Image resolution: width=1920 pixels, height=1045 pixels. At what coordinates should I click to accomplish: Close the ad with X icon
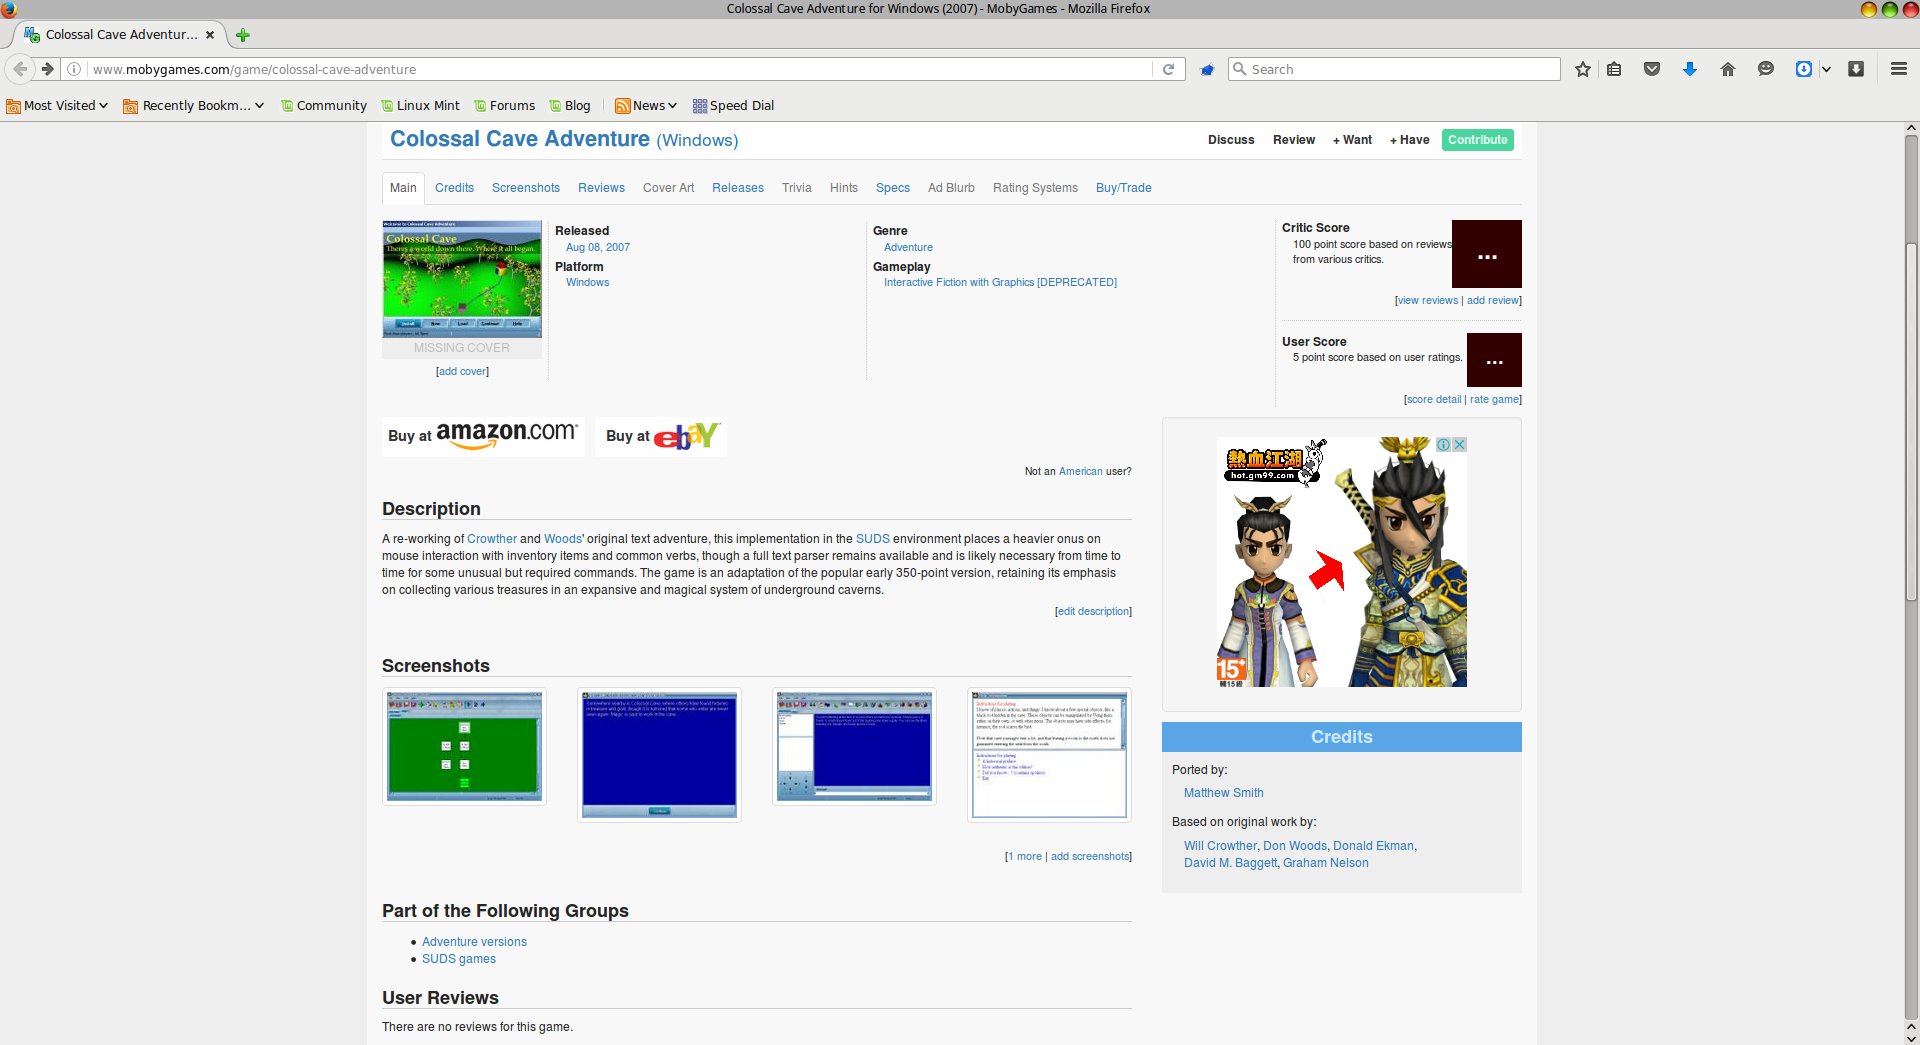1460,445
